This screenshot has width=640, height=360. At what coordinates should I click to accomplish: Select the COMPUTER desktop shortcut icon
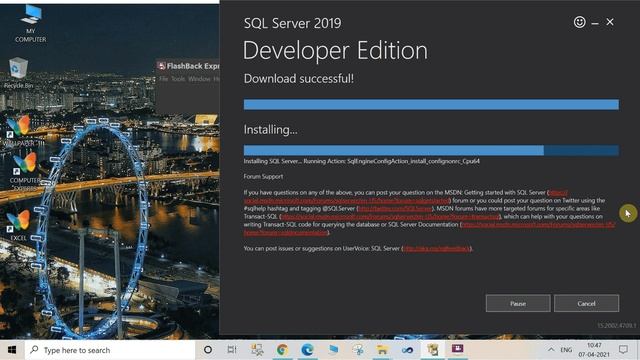(25, 171)
